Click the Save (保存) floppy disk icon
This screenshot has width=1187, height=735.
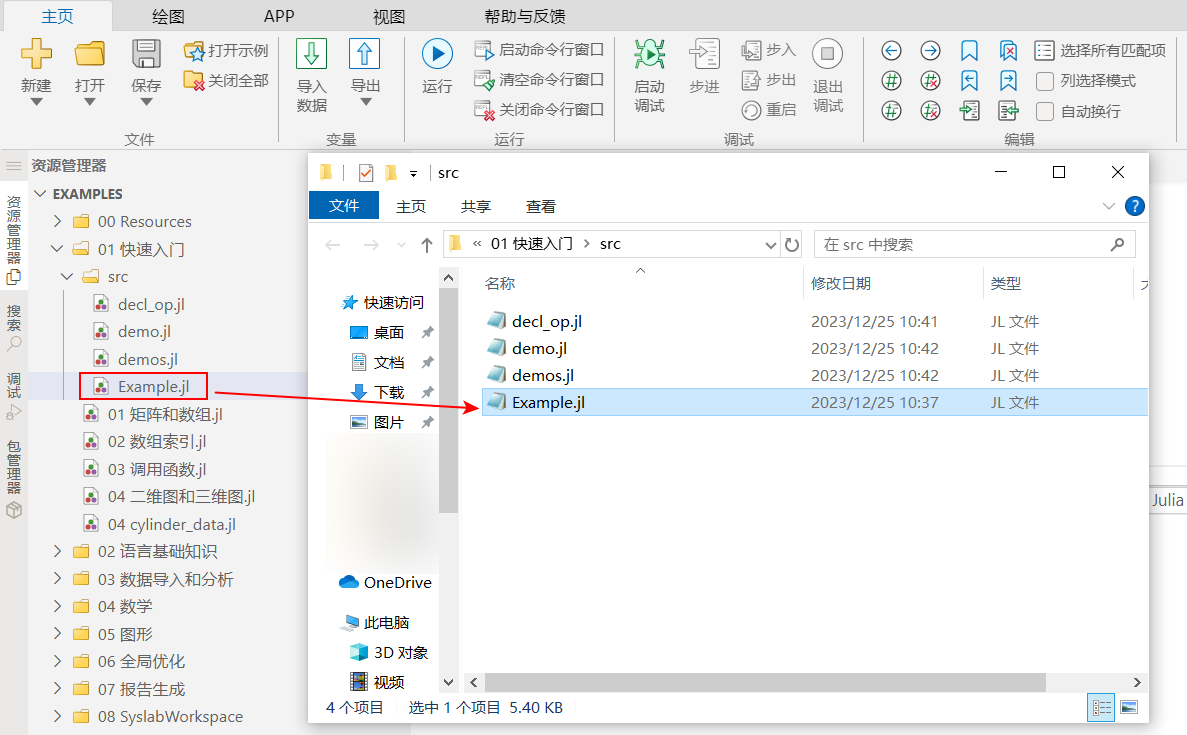146,55
